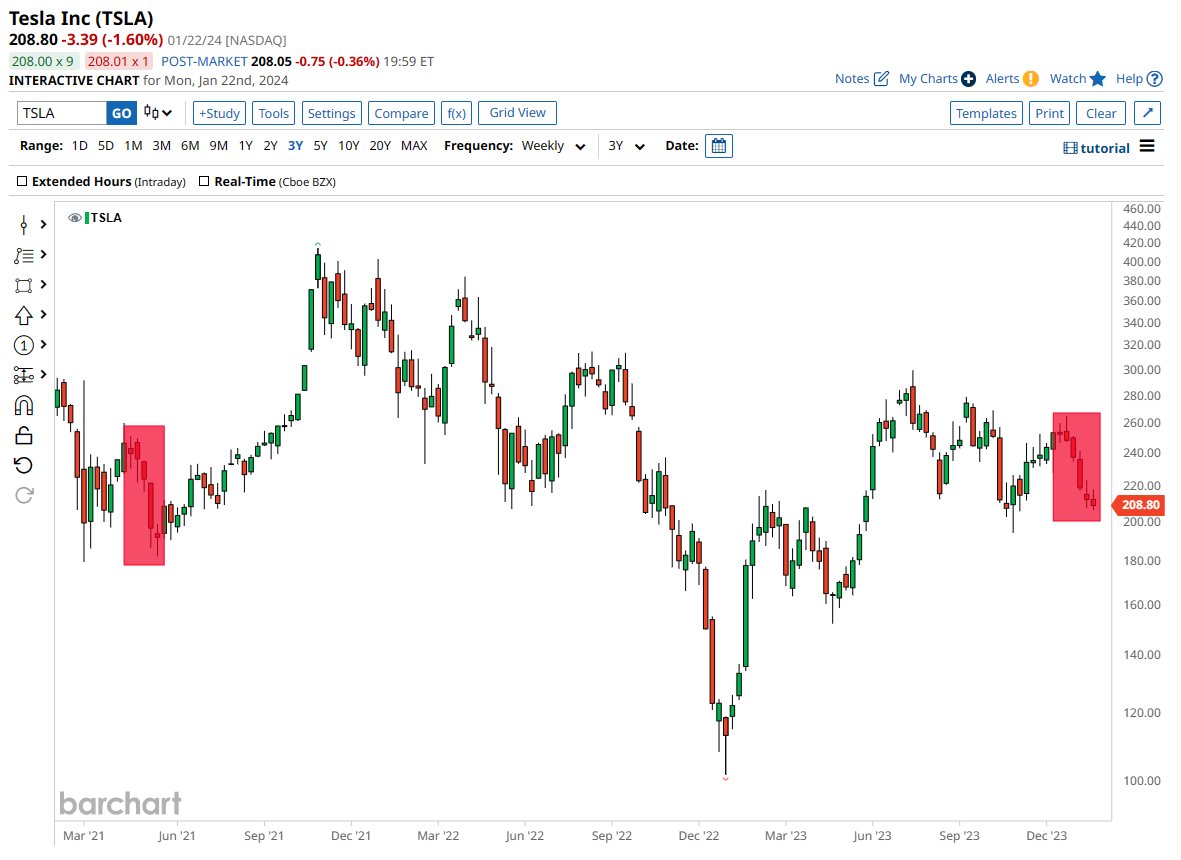The width and height of the screenshot is (1181, 860).
Task: Expand measurement tools flyout chevron
Action: click(44, 375)
